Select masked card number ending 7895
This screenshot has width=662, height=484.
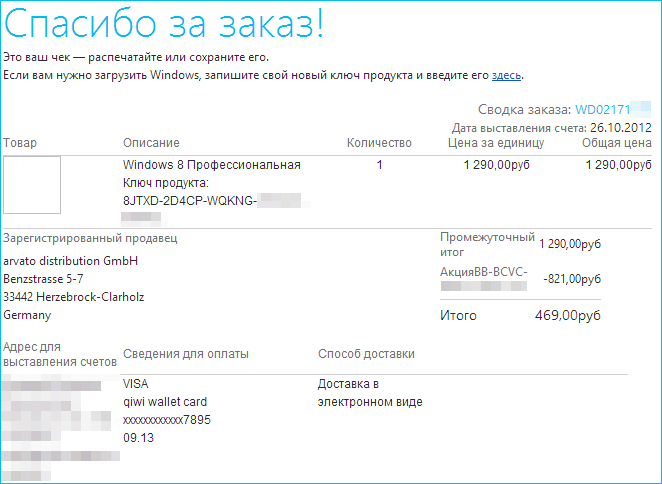click(x=167, y=420)
